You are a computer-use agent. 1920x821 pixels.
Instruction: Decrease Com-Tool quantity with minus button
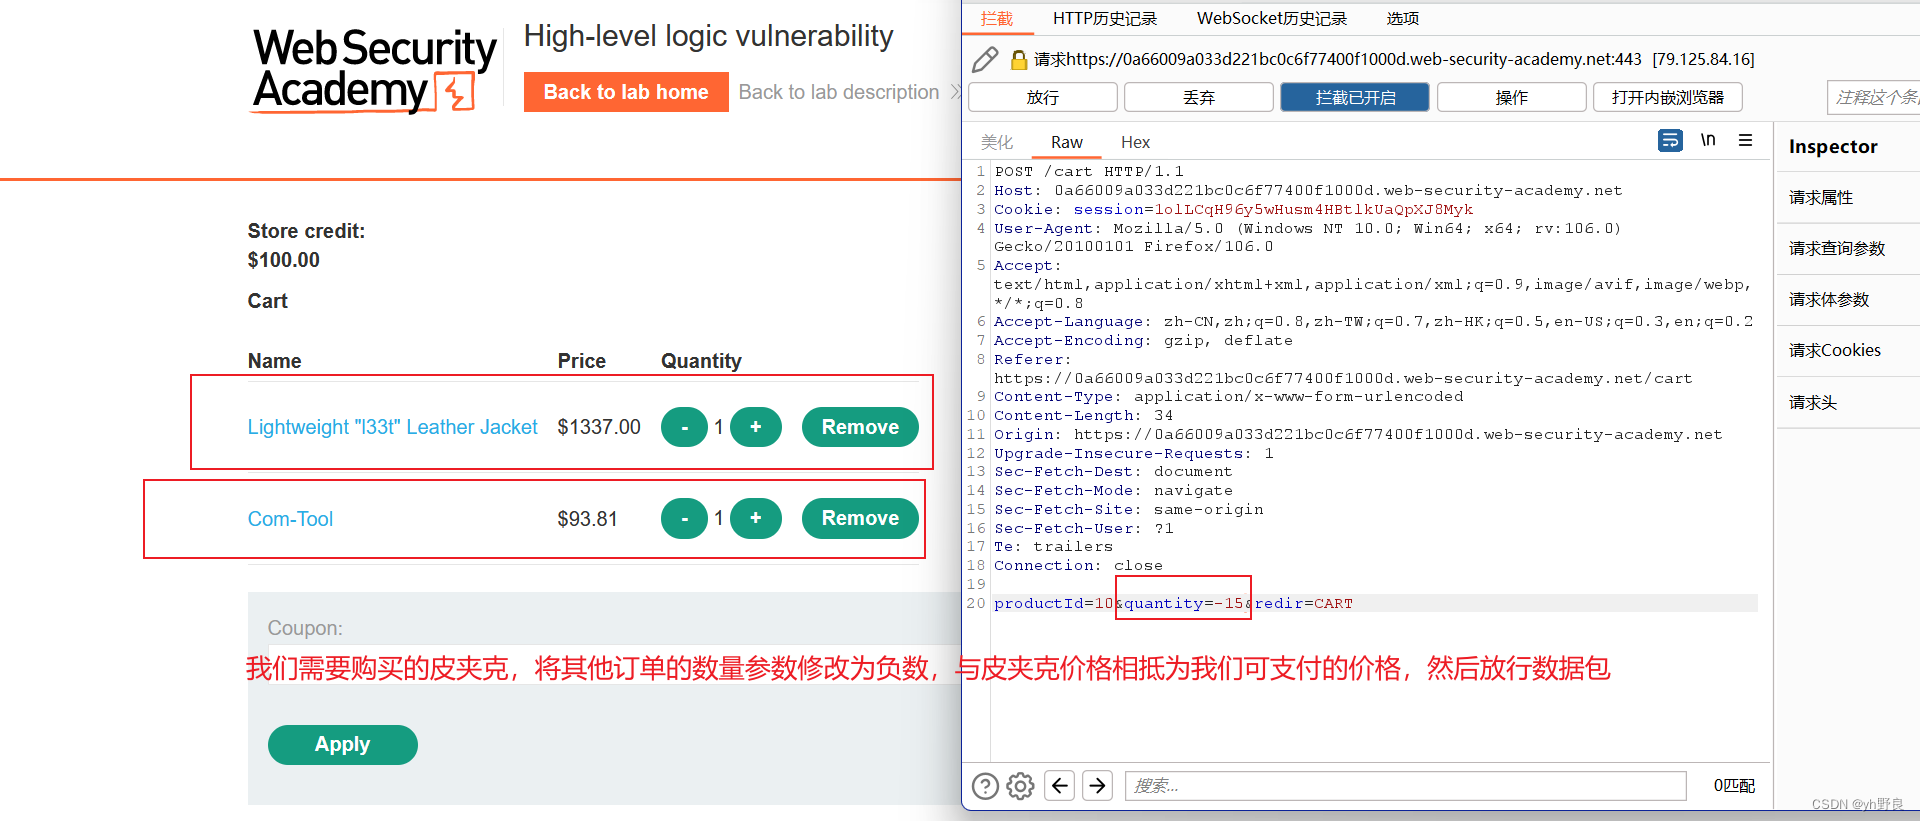tap(684, 518)
